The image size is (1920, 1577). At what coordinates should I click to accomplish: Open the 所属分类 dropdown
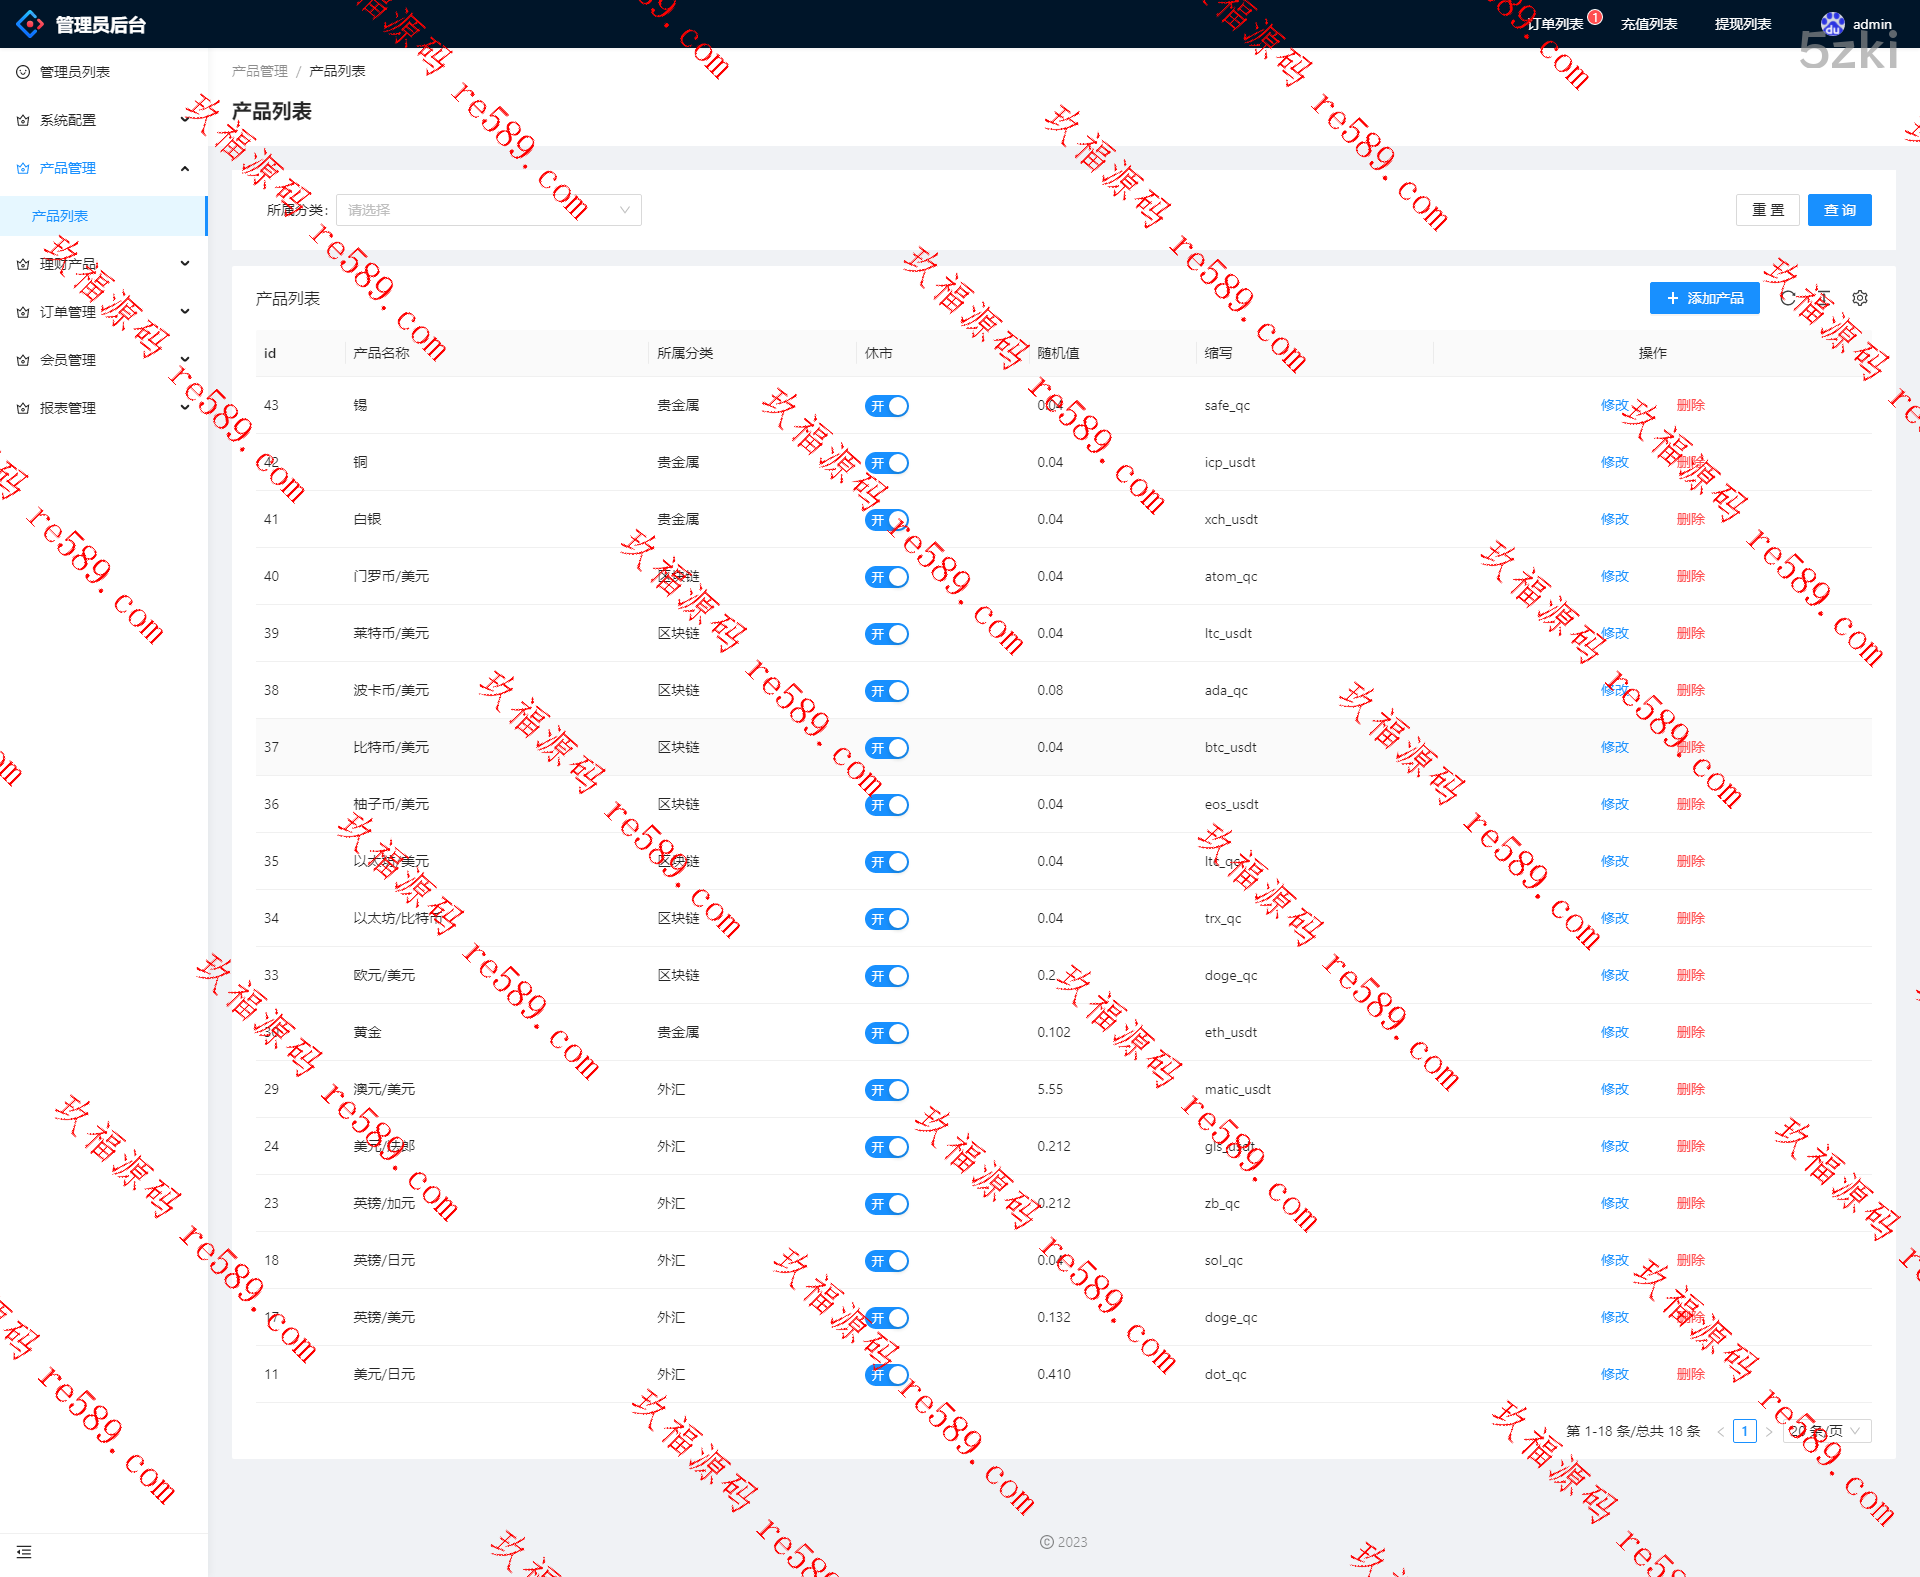(488, 210)
